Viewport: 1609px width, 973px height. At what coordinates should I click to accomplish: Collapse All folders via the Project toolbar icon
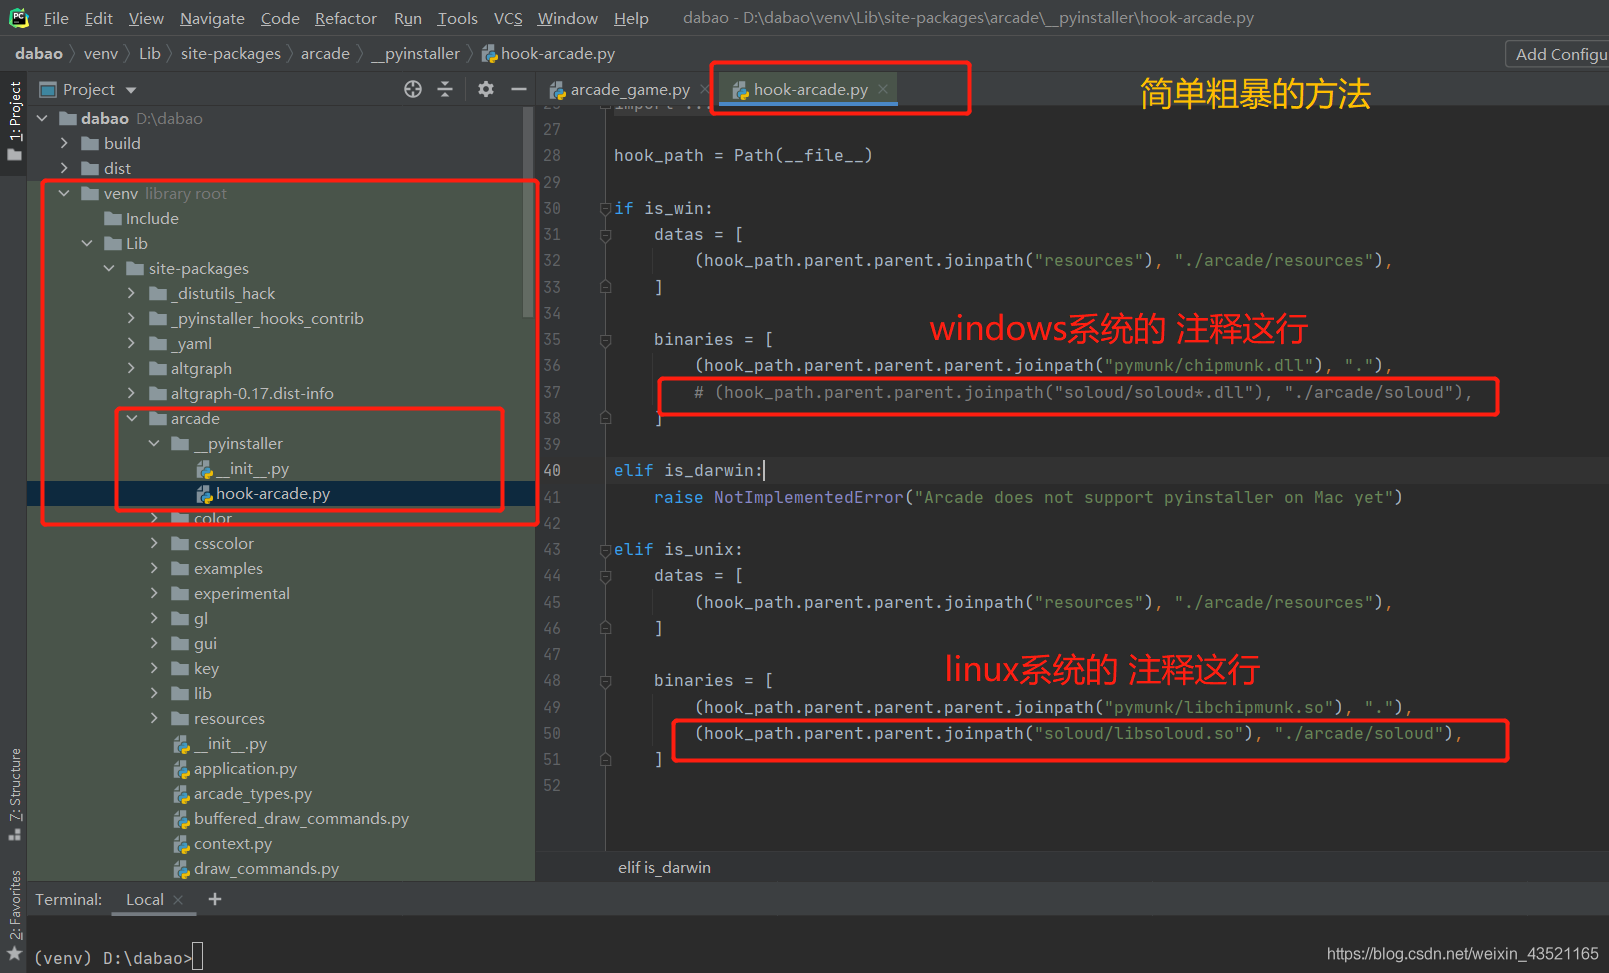coord(445,89)
